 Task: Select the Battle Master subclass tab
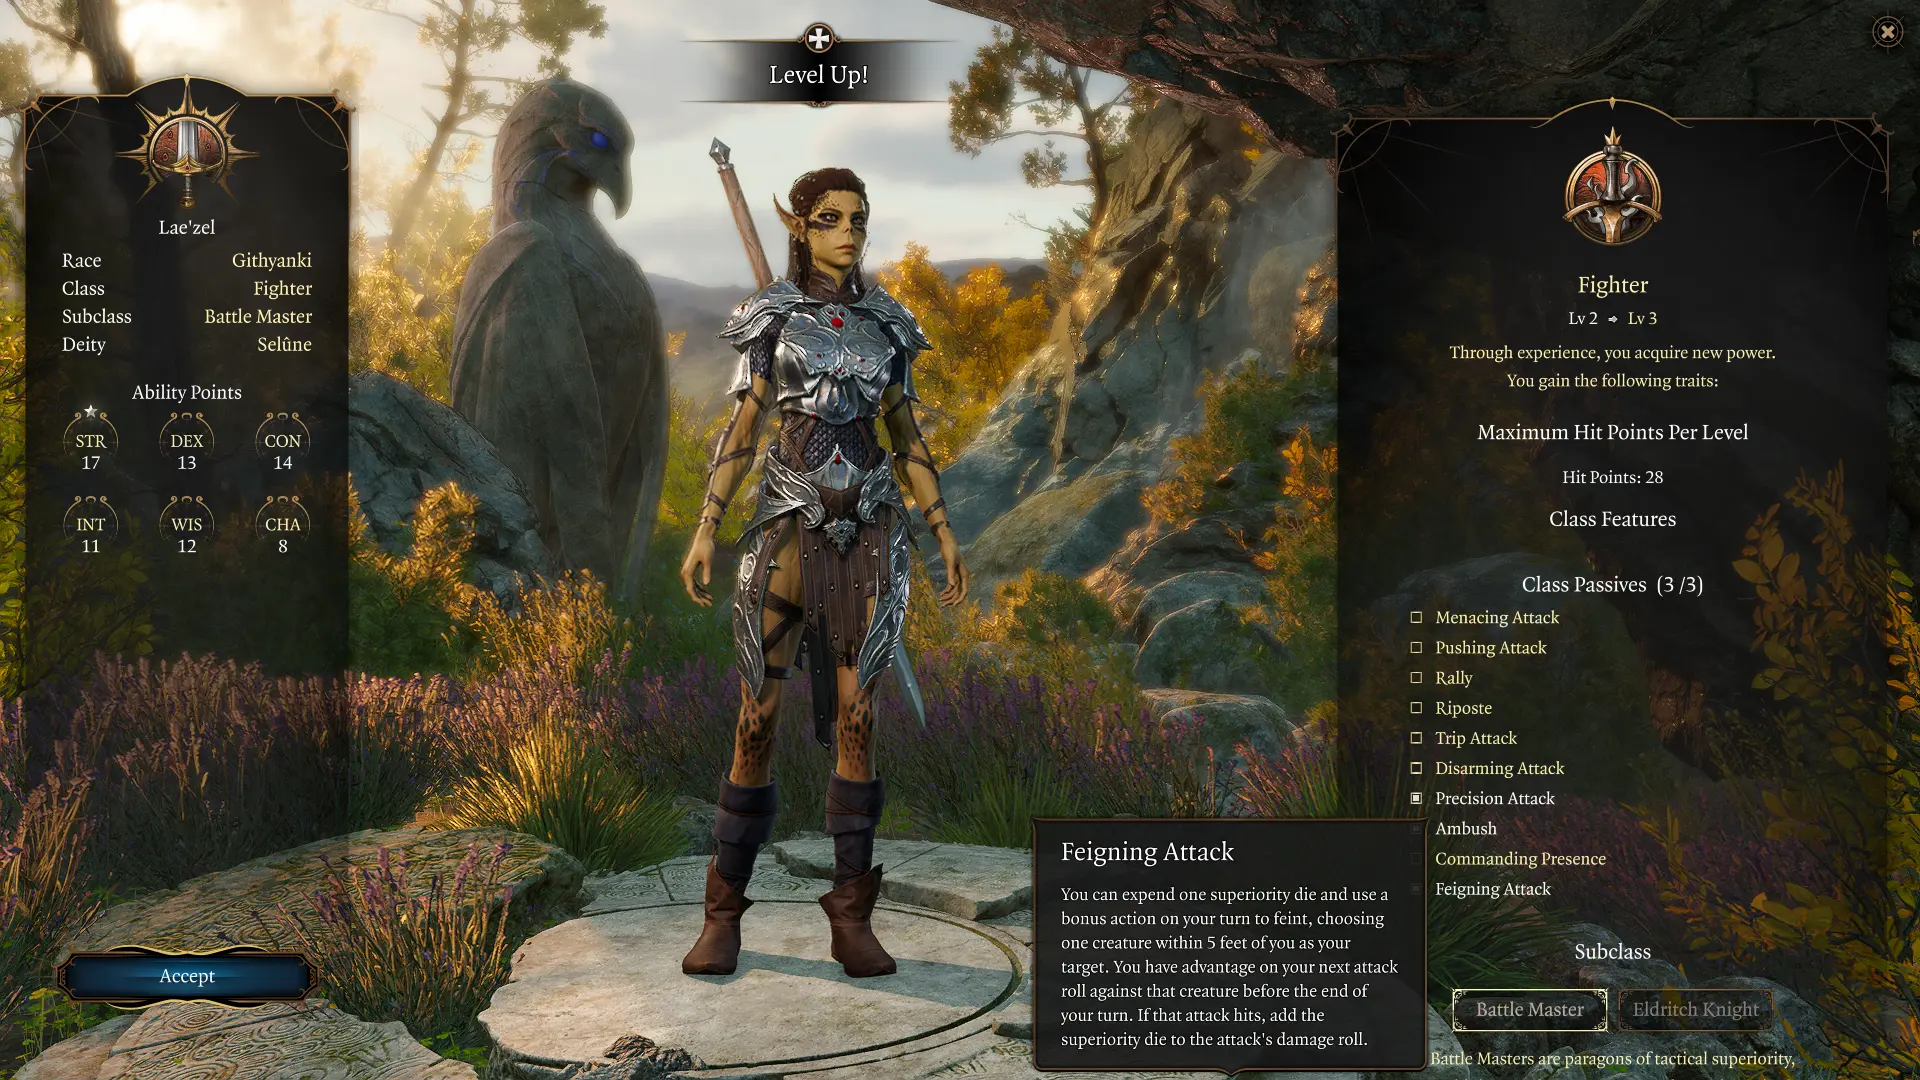pos(1528,1009)
